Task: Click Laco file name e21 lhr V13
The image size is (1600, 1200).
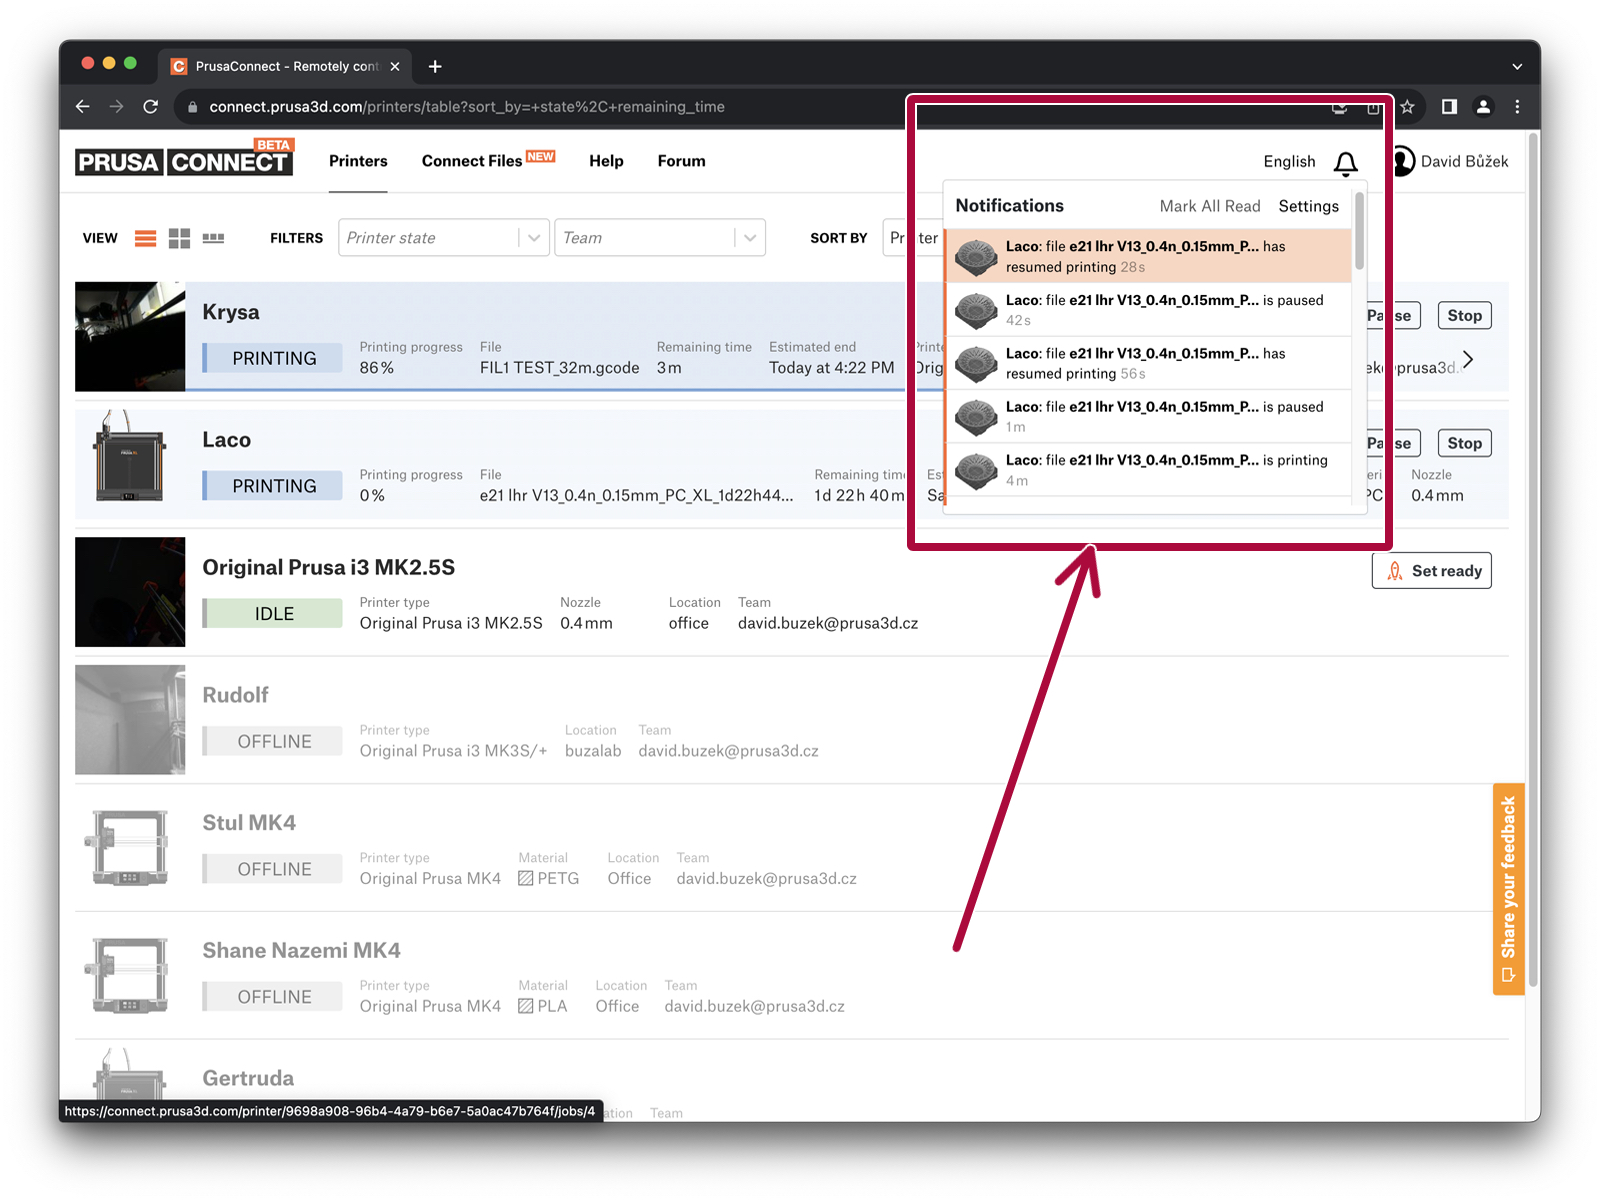Action: coord(637,496)
